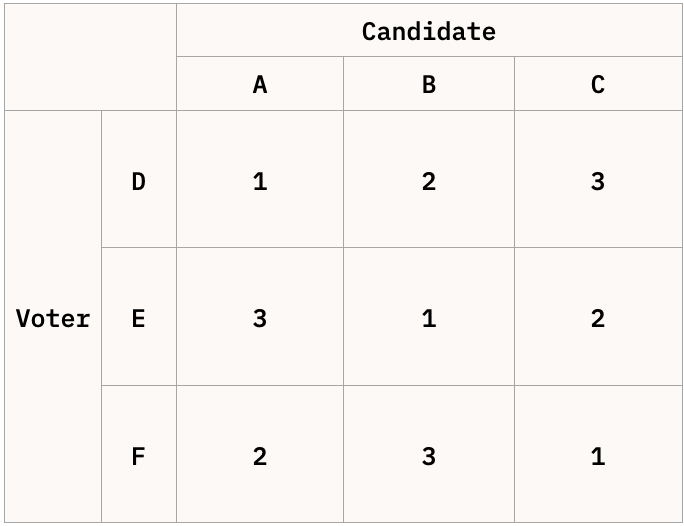
Task: Select the cell where voter E ranks third
Action: pyautogui.click(x=260, y=318)
